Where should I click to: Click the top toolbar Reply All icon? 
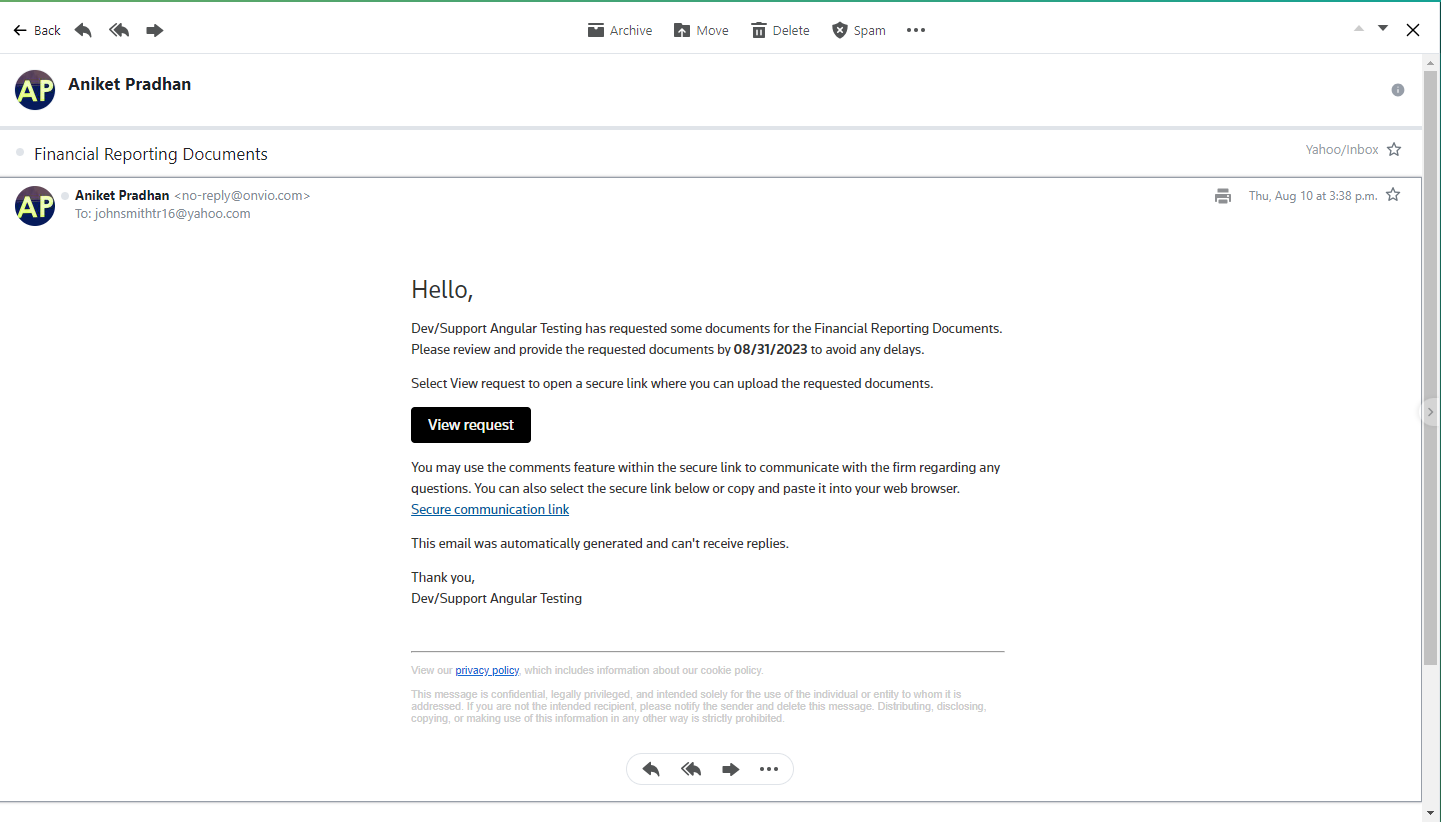119,30
